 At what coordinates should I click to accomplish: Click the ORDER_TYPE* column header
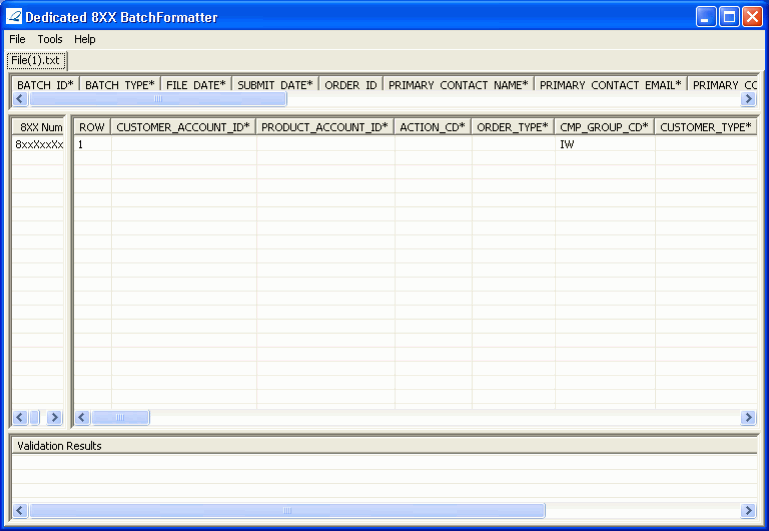(513, 127)
